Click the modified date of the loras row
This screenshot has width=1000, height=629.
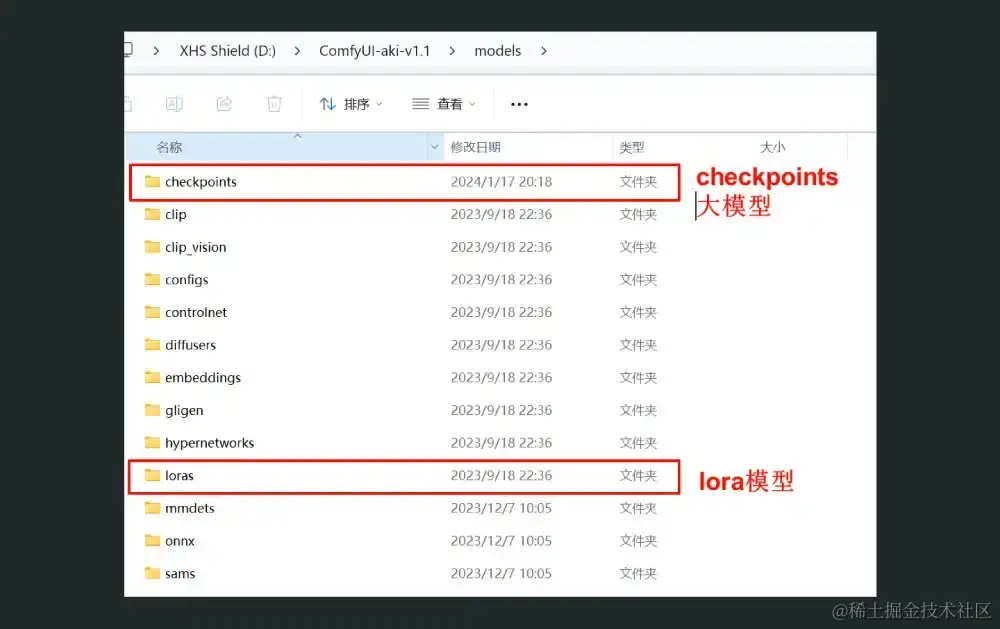[501, 475]
